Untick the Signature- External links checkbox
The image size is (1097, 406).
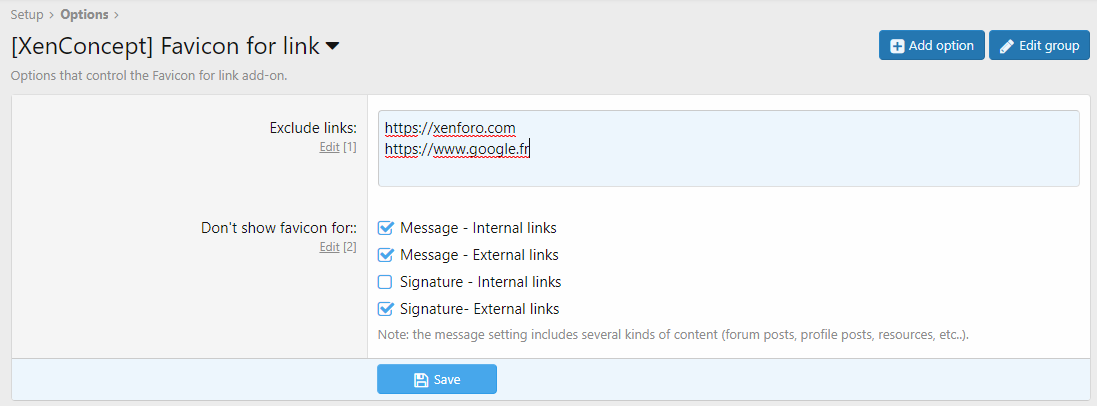[x=385, y=309]
